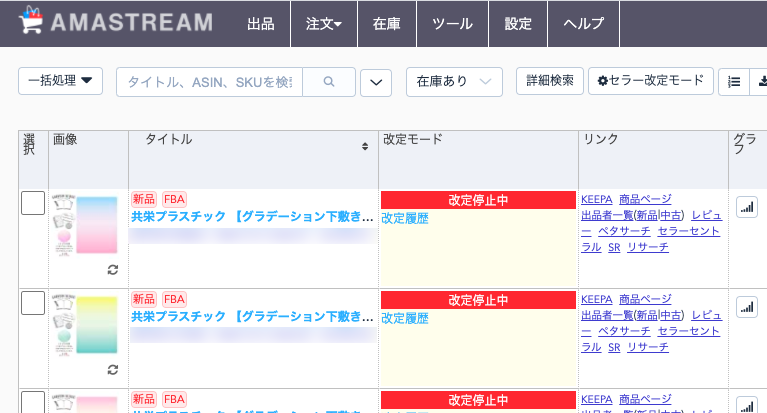Open リサーチ link in first row
The height and width of the screenshot is (413, 767).
coord(648,247)
